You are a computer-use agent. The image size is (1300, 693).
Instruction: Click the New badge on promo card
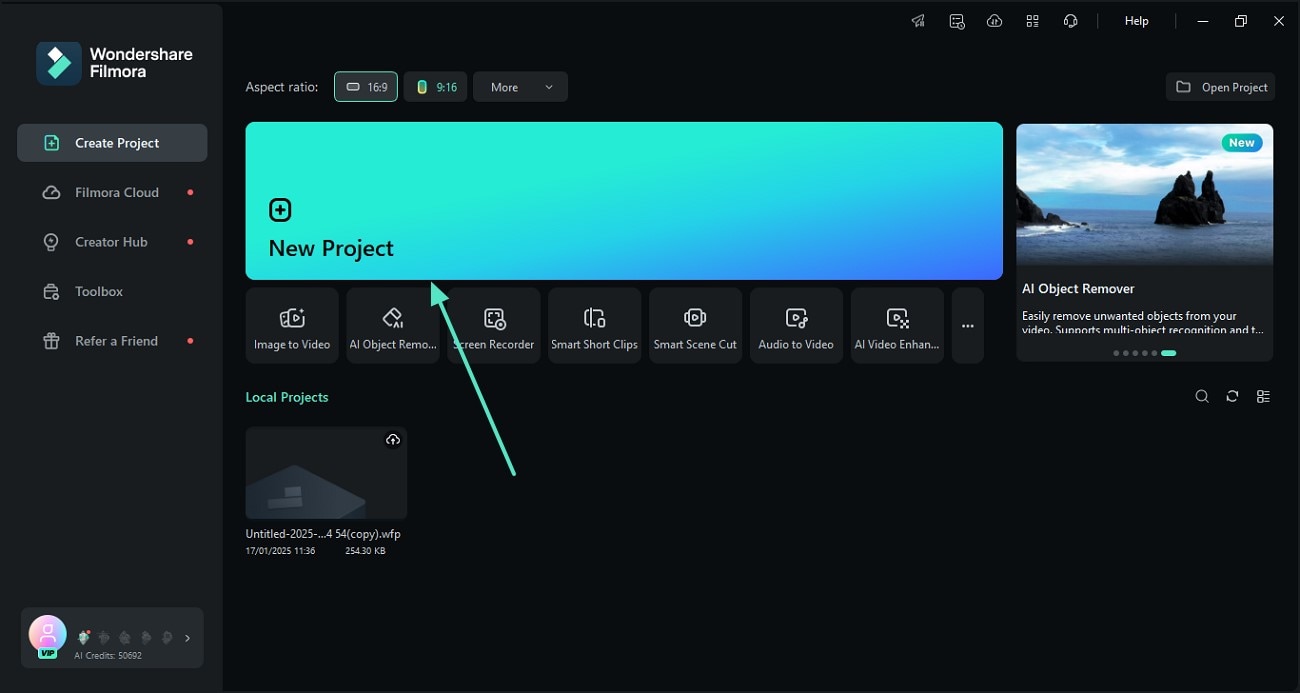pos(1242,143)
